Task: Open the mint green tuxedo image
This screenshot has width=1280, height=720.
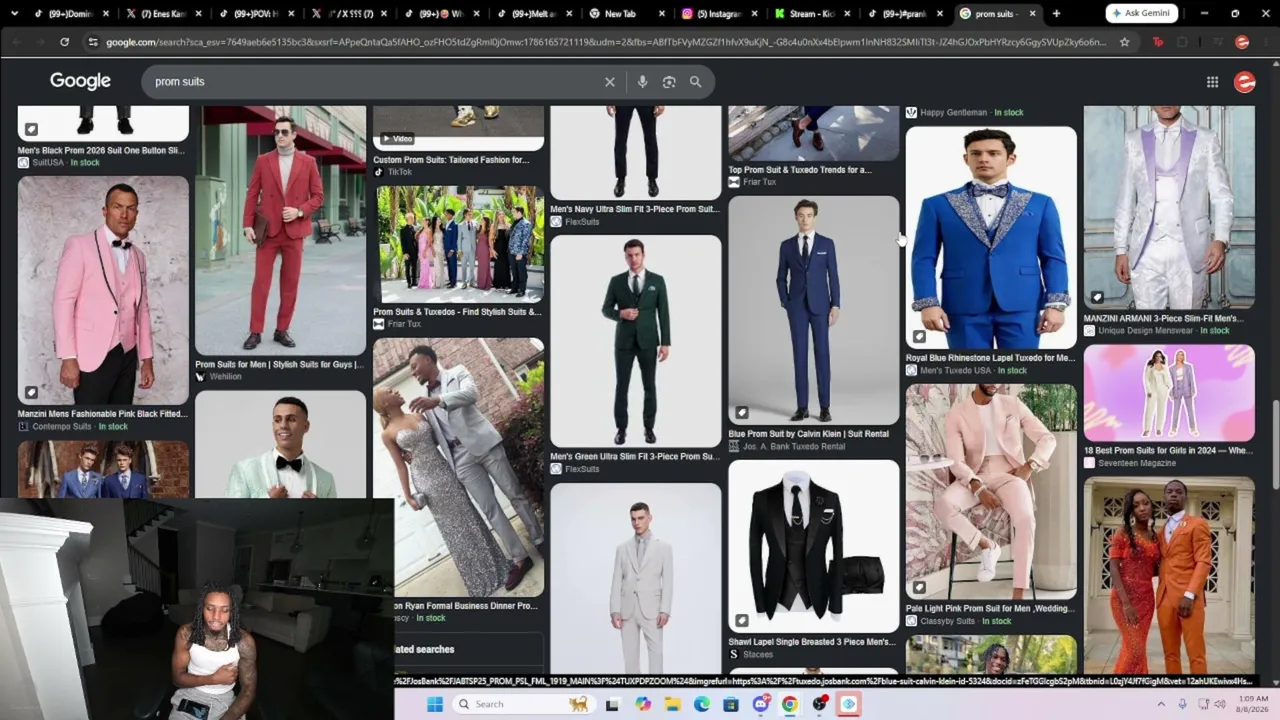Action: coord(281,444)
